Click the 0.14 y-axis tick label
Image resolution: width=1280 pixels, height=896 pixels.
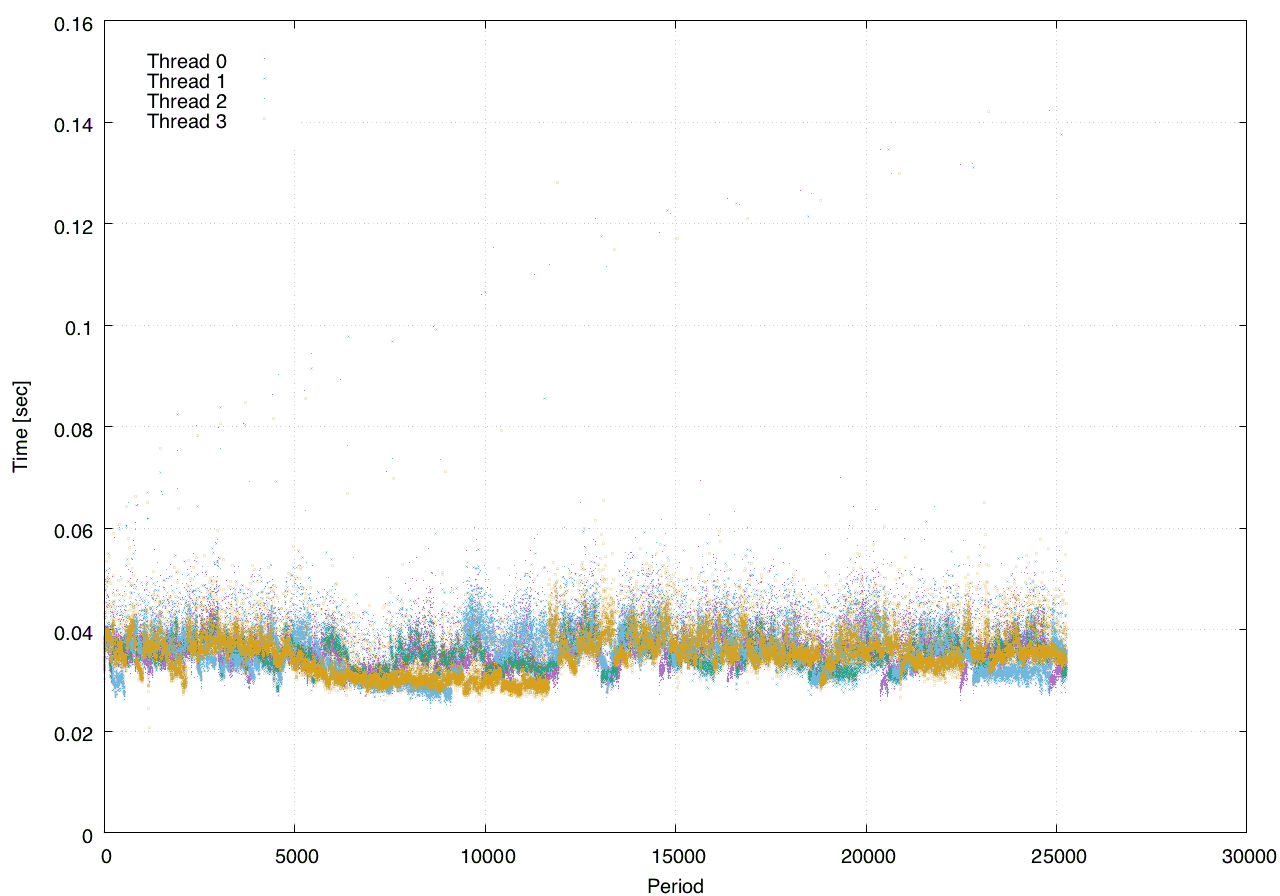tap(73, 123)
